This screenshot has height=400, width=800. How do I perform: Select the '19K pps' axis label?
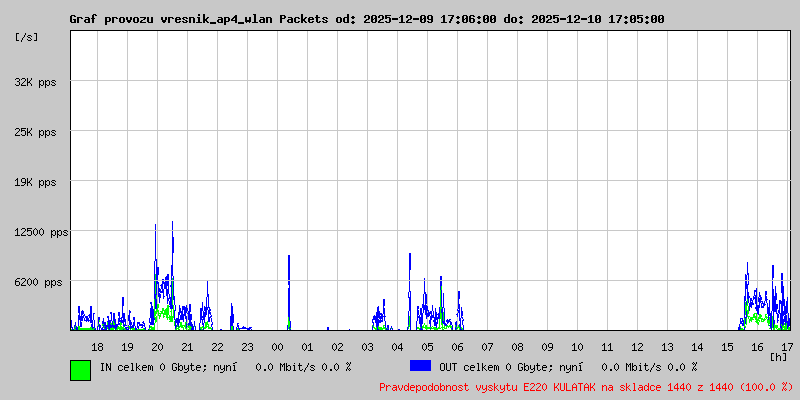[x=36, y=182]
